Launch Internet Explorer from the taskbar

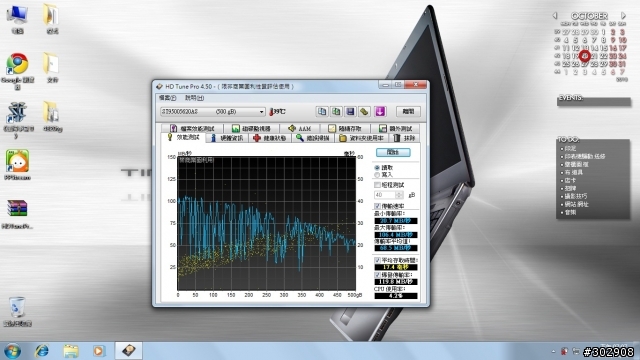tap(42, 351)
